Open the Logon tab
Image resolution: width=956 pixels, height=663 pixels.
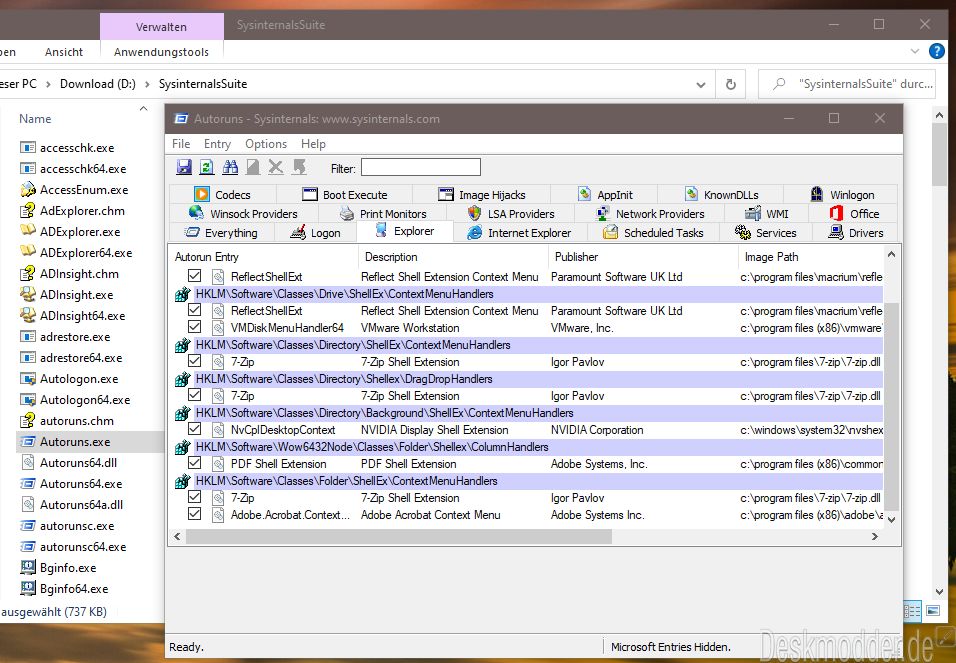(315, 232)
